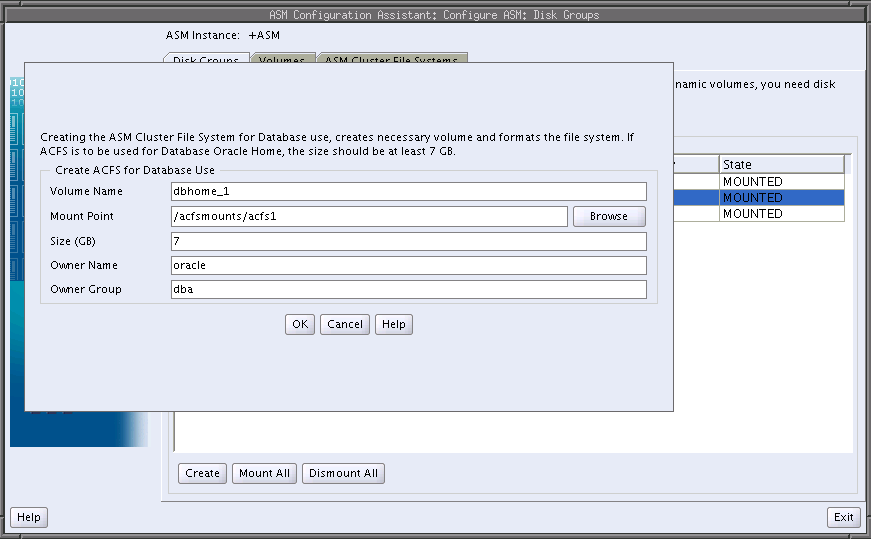Screen dimensions: 871x539
Task: Click into the Size (GB) field
Action: pyautogui.click(x=408, y=241)
